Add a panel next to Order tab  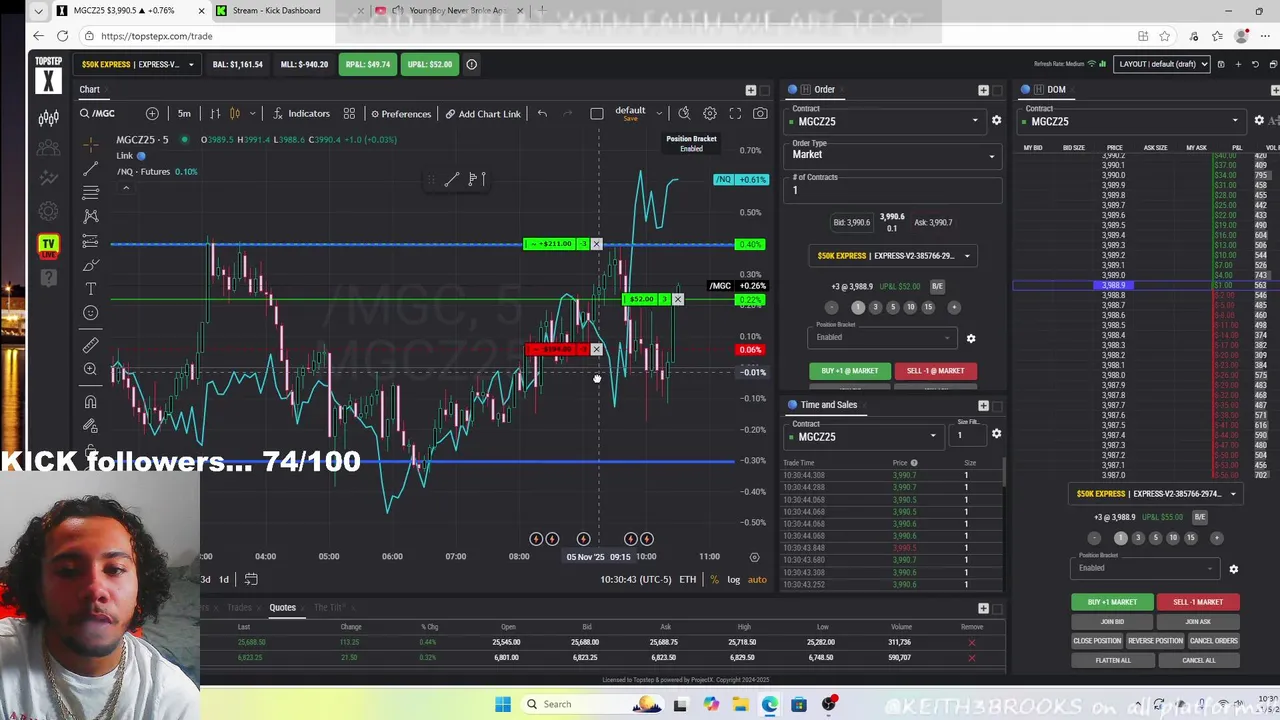983,90
